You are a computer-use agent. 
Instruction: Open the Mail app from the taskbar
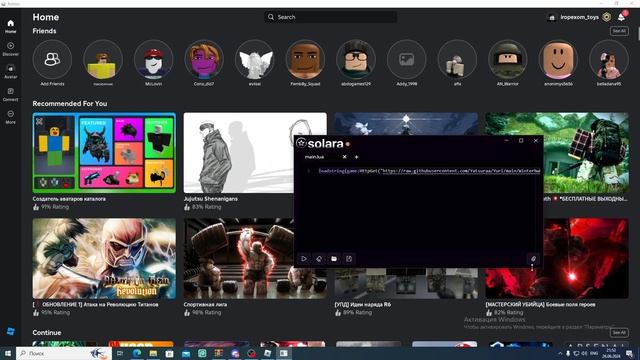pyautogui.click(x=186, y=353)
